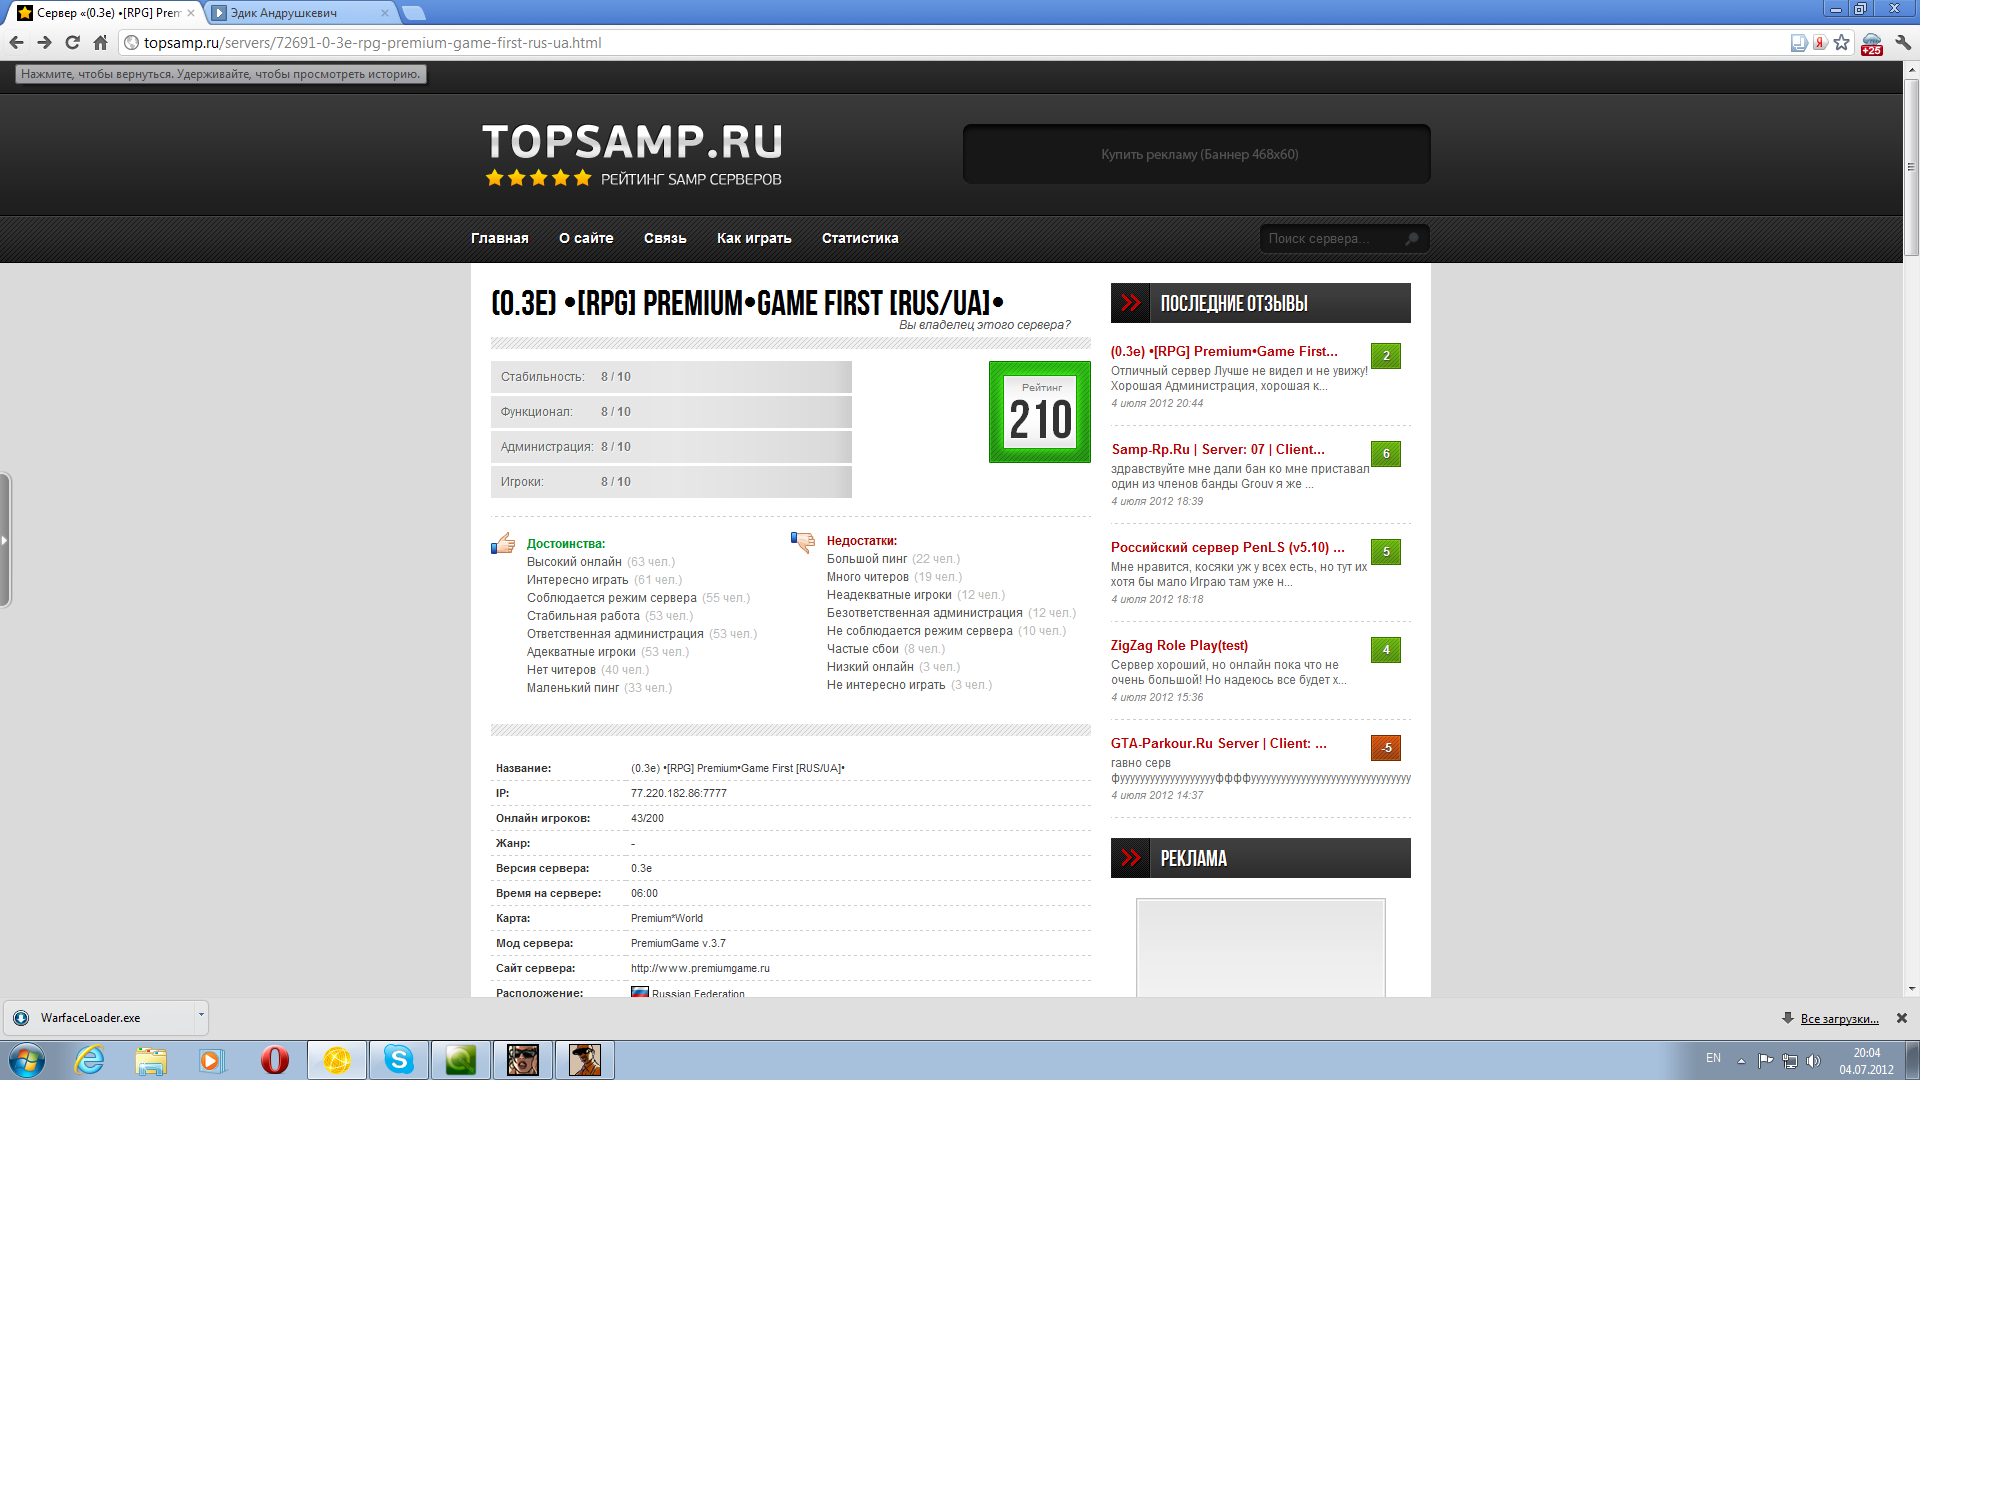The height and width of the screenshot is (1500, 2000).
Task: Open volume control in system tray
Action: (1814, 1061)
